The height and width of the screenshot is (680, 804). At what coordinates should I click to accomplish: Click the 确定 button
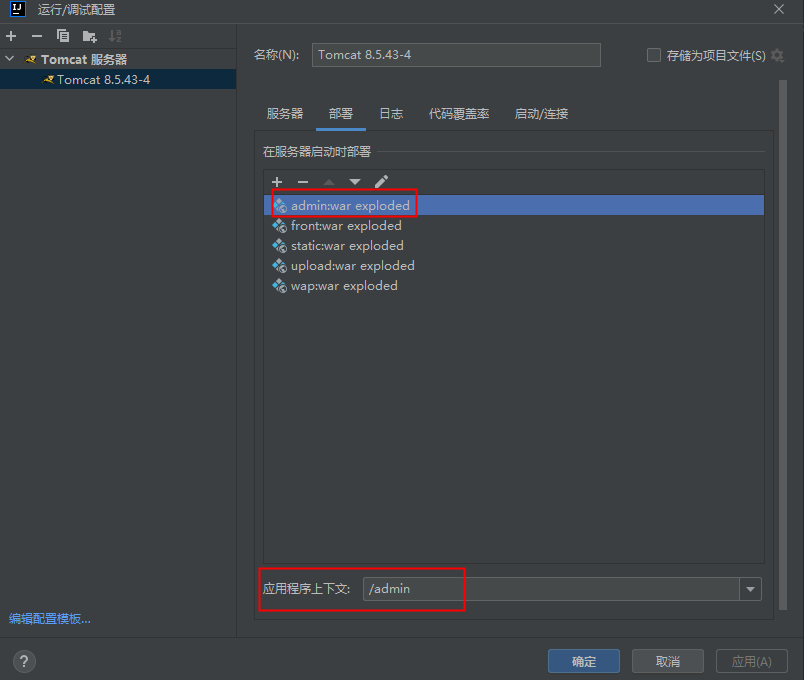pyautogui.click(x=584, y=662)
